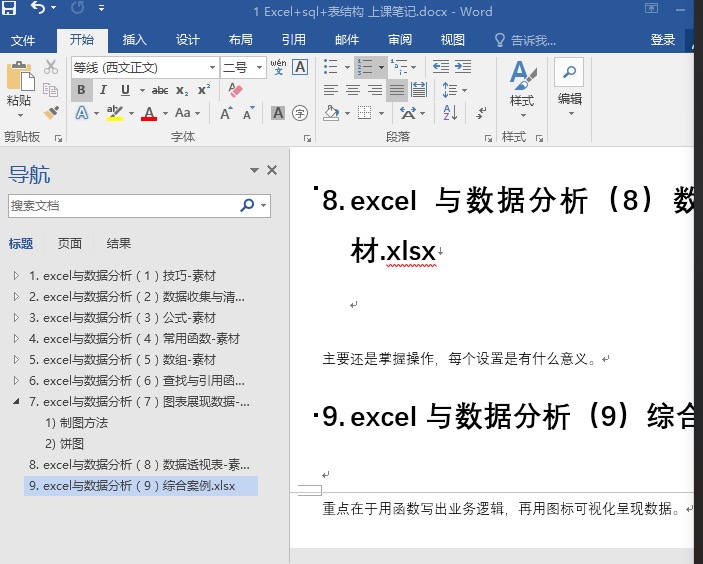Viewport: 703px width, 564px height.
Task: Open the 字体 dialog launcher
Action: coord(307,139)
